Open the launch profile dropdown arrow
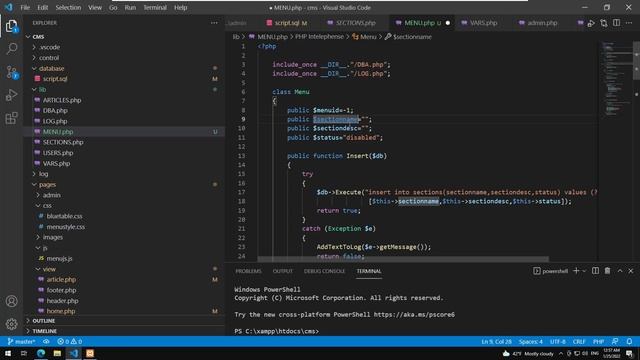The height and width of the screenshot is (360, 640). click(584, 271)
